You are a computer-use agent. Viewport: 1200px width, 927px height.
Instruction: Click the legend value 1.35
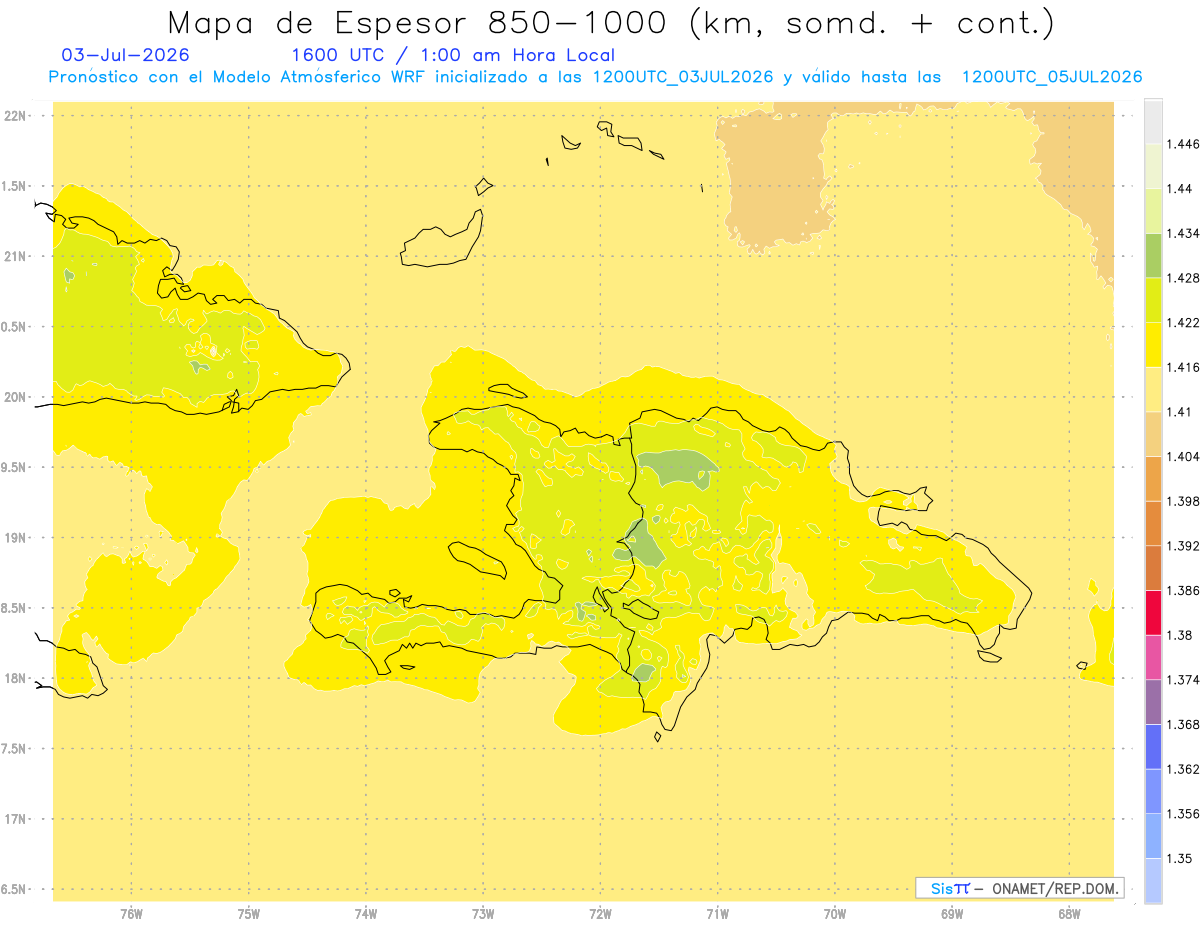point(1180,859)
